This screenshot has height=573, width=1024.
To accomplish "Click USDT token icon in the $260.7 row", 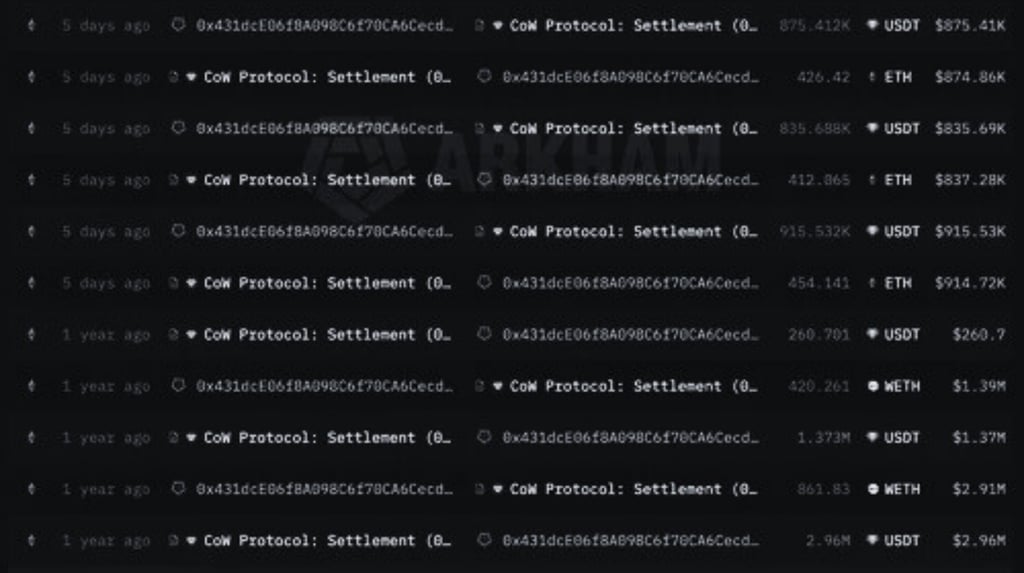I will [872, 334].
